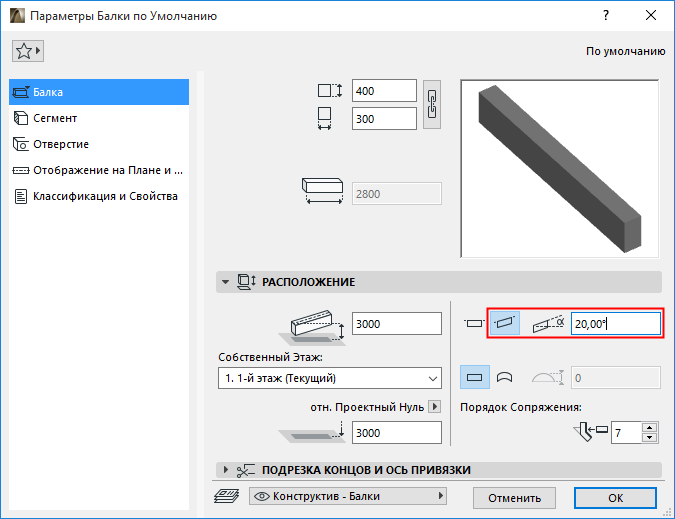This screenshot has height=519, width=675.
Task: Decrease the junction order value
Action: [649, 438]
